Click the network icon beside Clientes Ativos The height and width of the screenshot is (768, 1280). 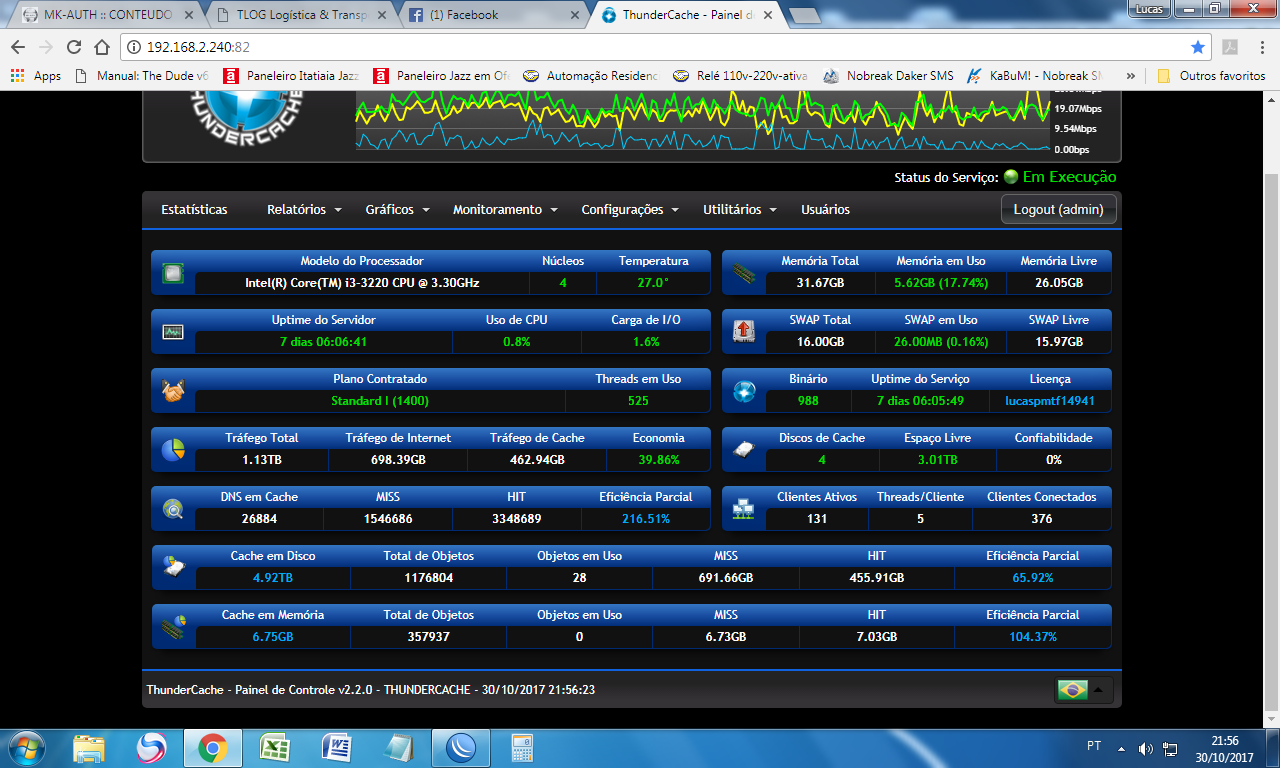[x=744, y=509]
